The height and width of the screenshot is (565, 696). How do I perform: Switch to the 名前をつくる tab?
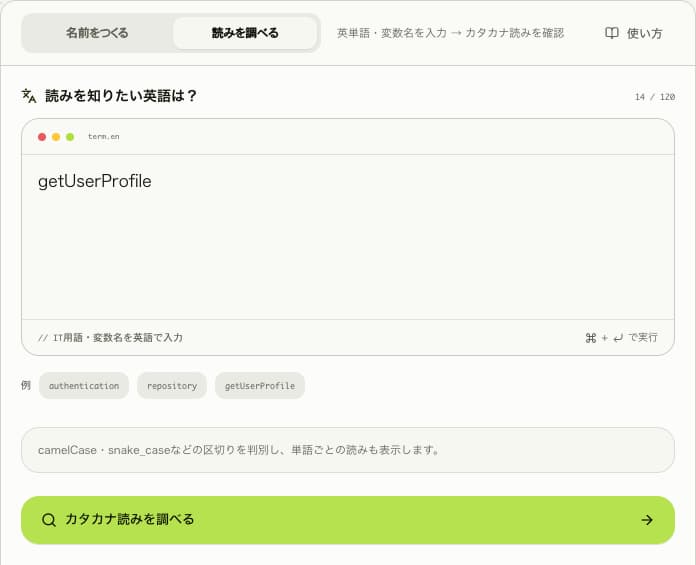(97, 33)
